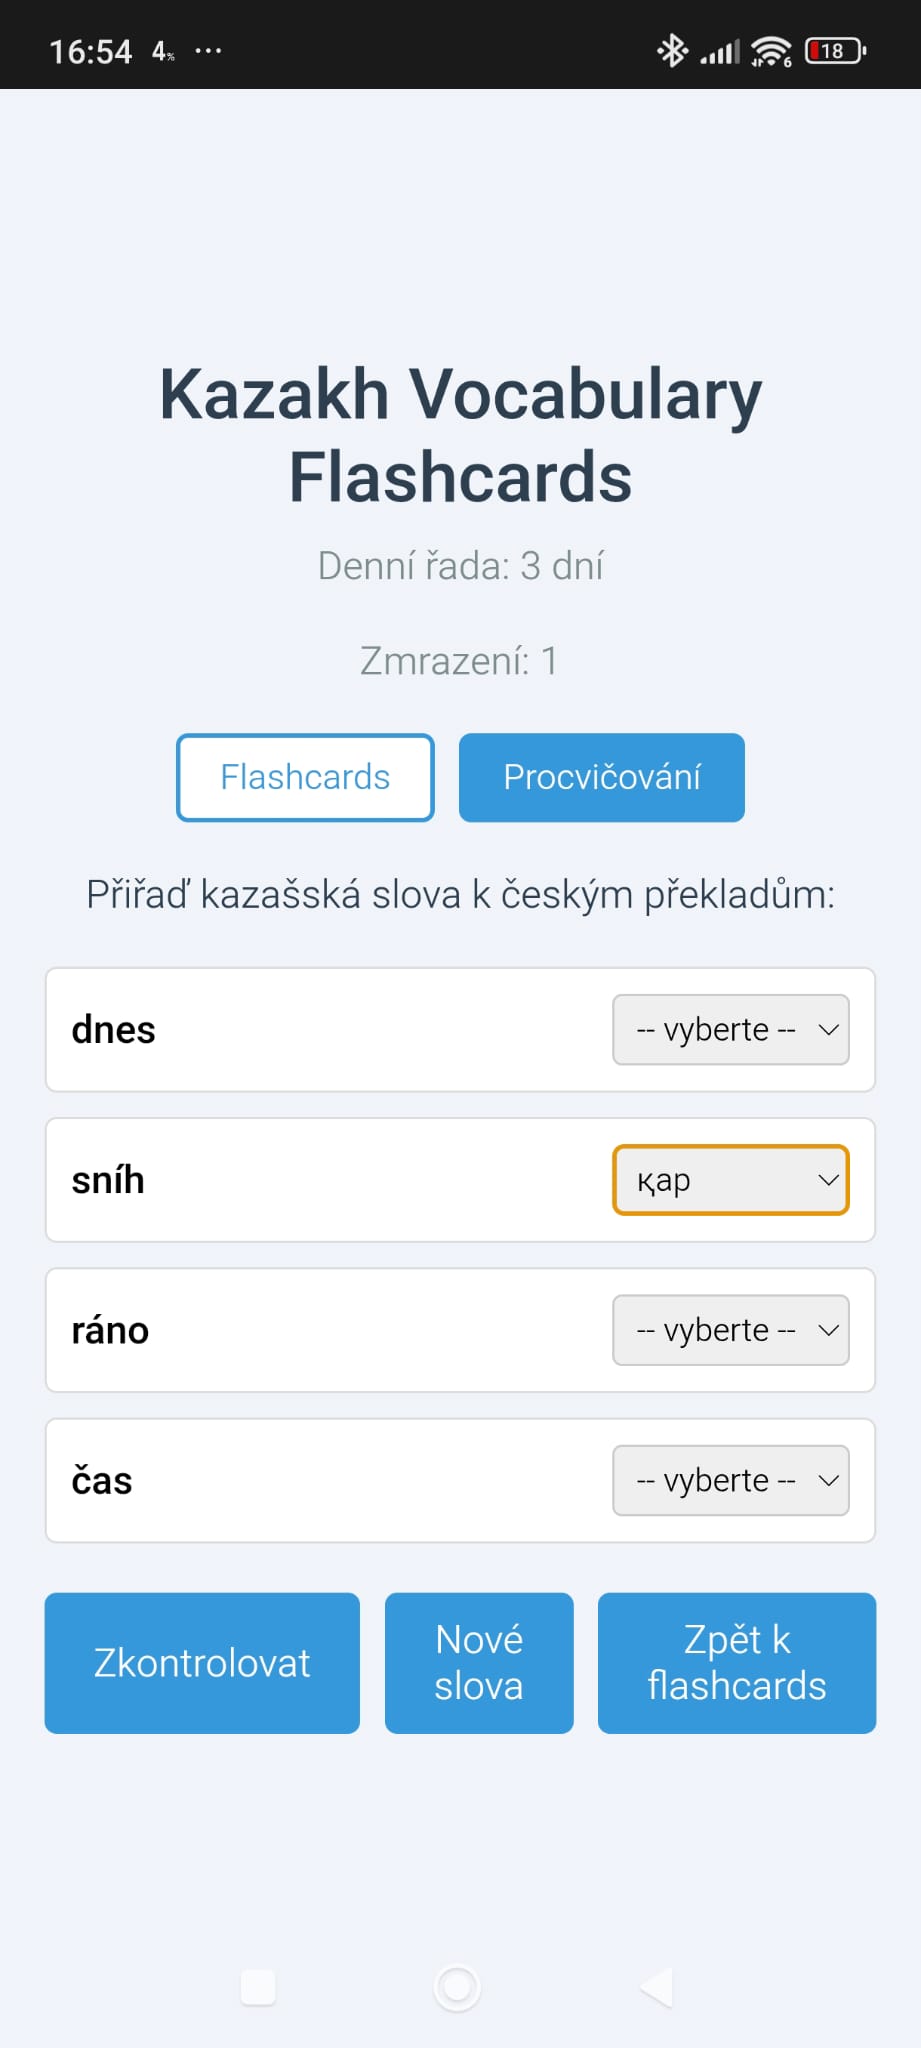Go back via Zpět k flashcards
Viewport: 921px width, 2048px height.
(x=737, y=1662)
